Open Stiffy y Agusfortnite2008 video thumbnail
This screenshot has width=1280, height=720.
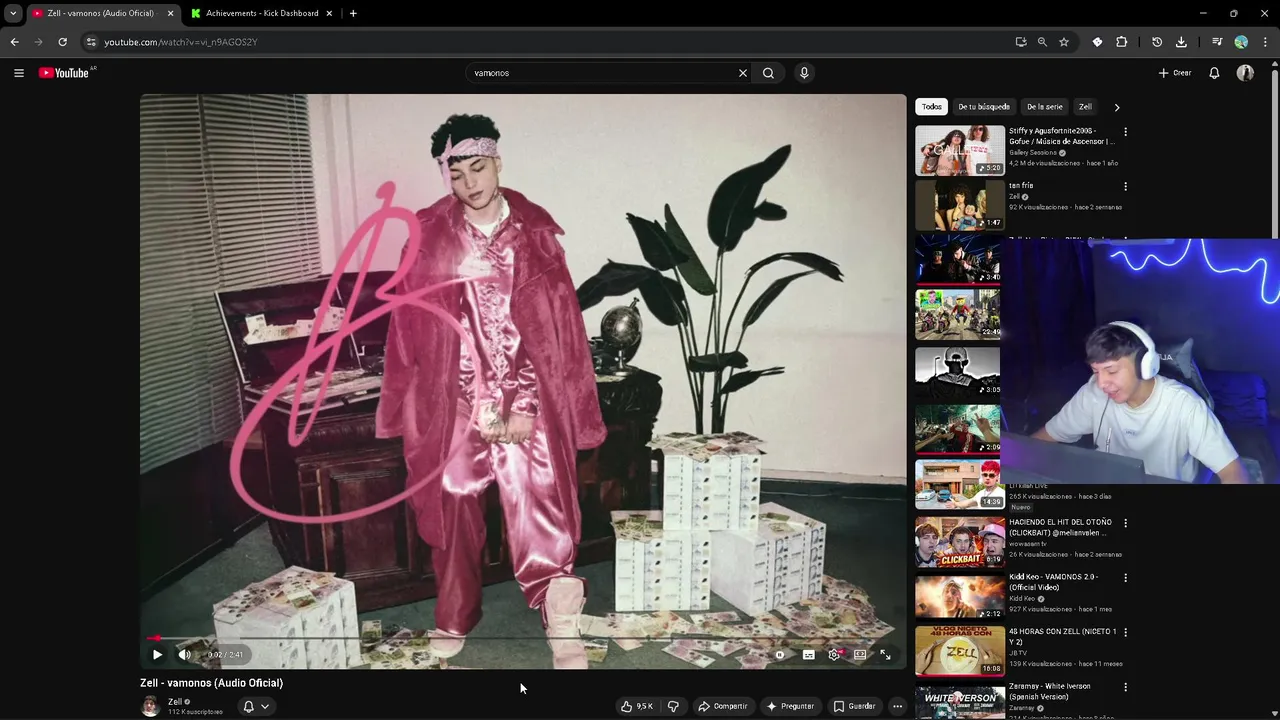[960, 150]
